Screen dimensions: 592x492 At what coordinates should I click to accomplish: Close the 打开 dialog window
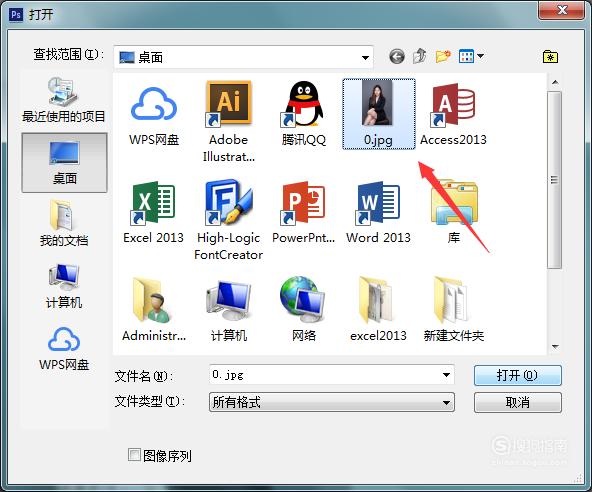(x=562, y=10)
